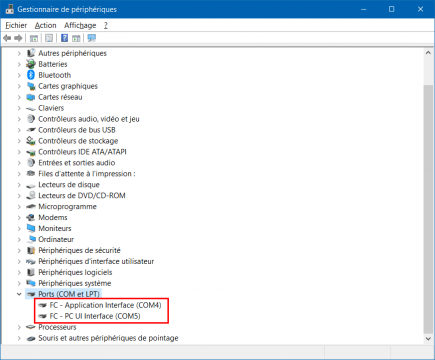Click the Batteries category icon
This screenshot has height=360, width=435.
click(x=31, y=64)
